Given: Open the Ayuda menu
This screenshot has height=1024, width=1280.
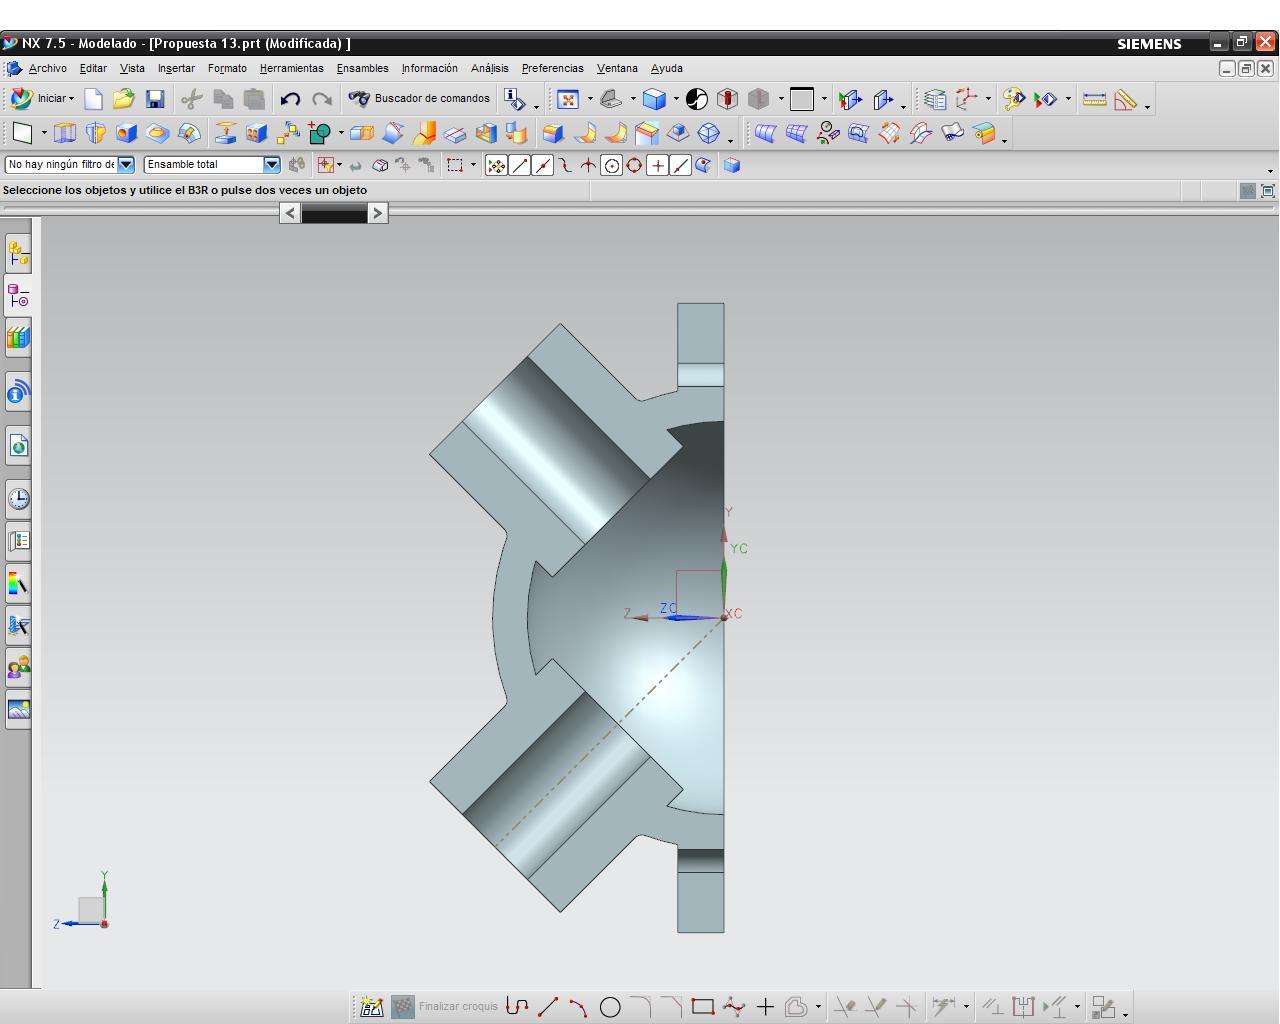Looking at the screenshot, I should 667,68.
